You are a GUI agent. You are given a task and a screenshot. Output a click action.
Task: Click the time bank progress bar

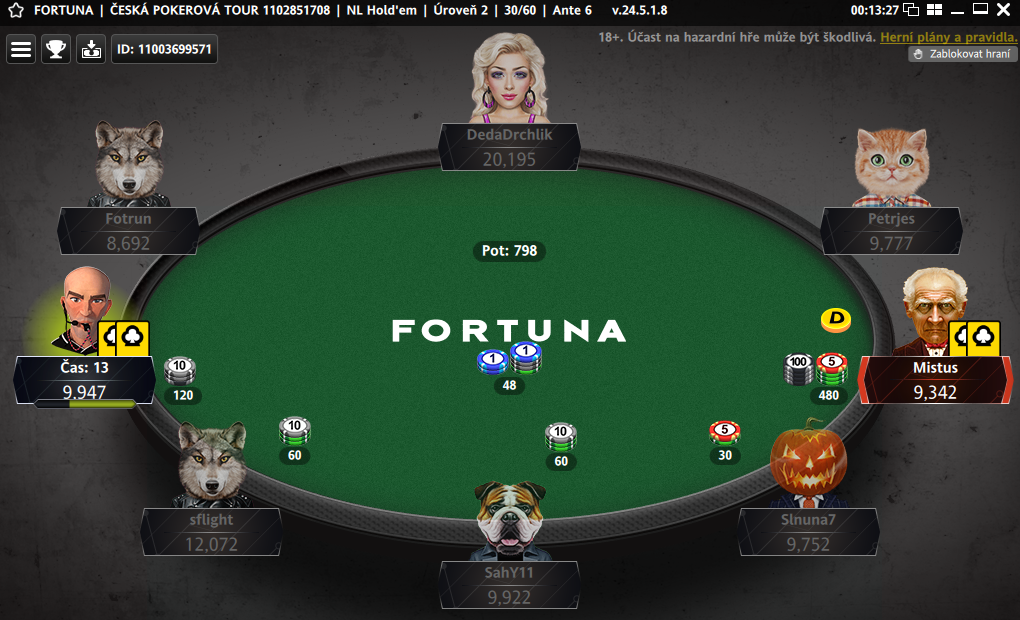coord(85,404)
